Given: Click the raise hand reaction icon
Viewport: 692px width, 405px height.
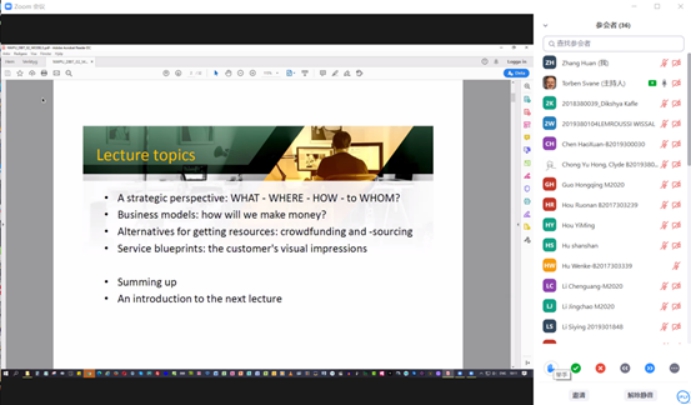Looking at the screenshot, I should [x=551, y=368].
